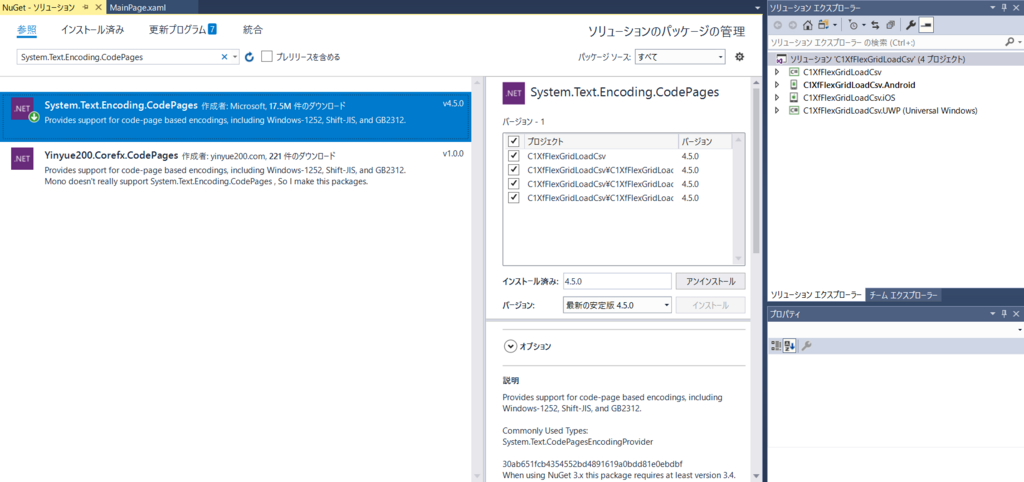Click the .NET icon in package detail header
The width and height of the screenshot is (1024, 482).
click(x=513, y=93)
